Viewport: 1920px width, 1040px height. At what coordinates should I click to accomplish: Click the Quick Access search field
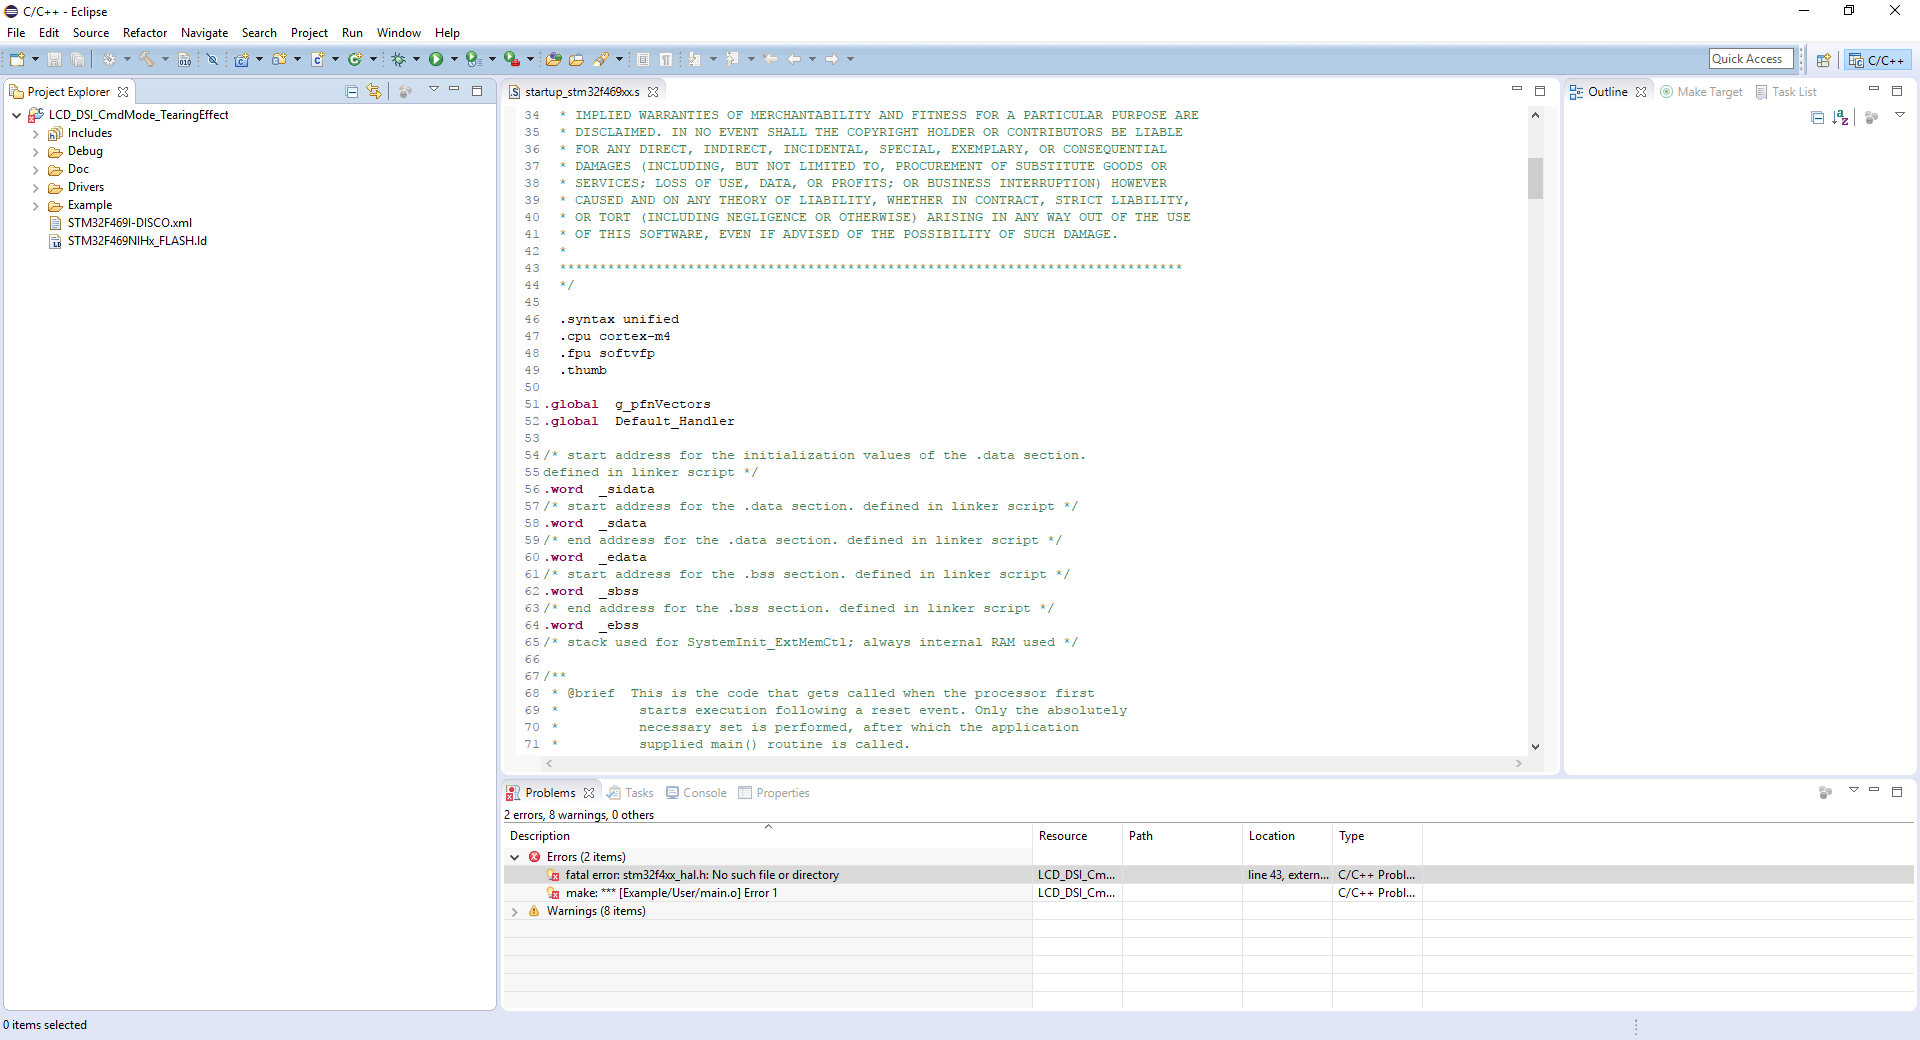tap(1750, 59)
